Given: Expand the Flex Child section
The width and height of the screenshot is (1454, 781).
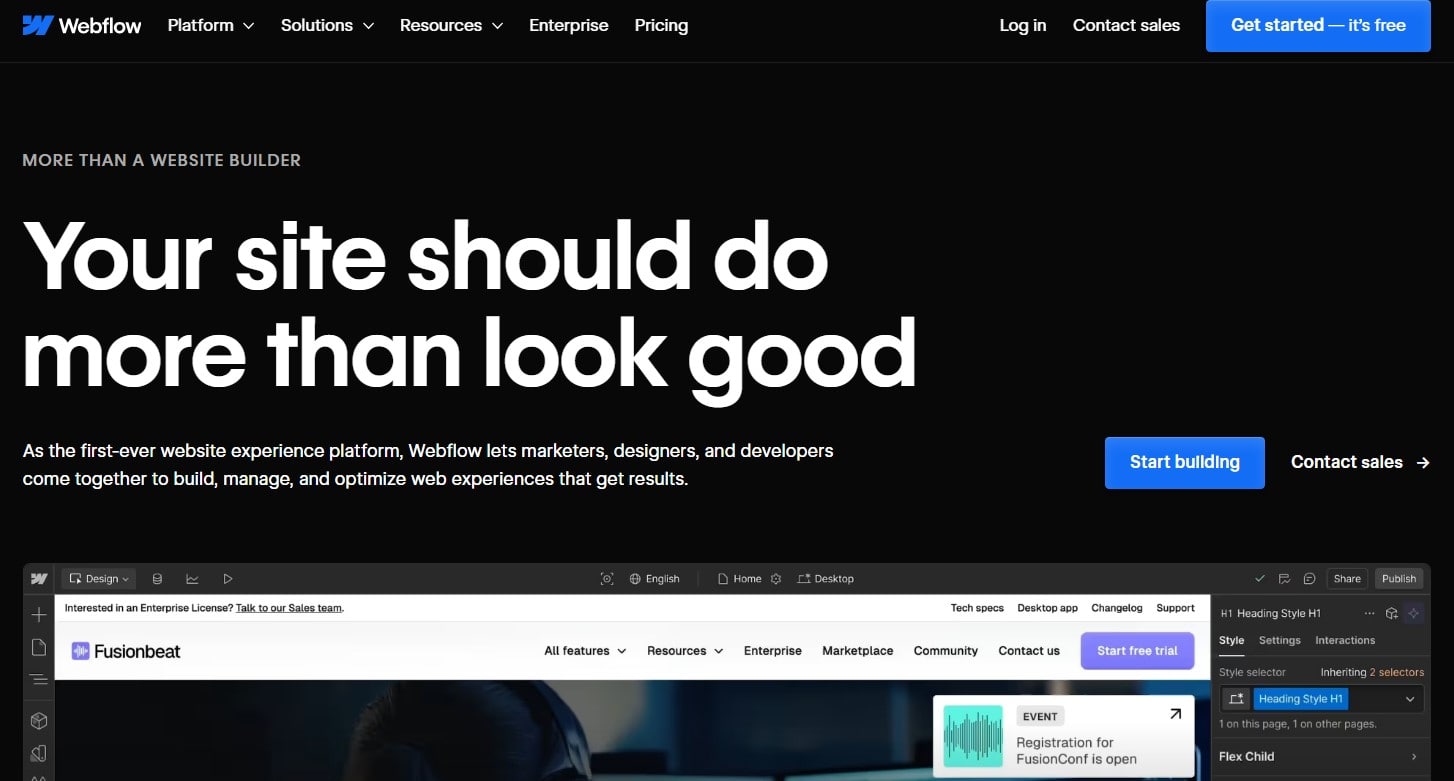Looking at the screenshot, I should coord(1319,756).
